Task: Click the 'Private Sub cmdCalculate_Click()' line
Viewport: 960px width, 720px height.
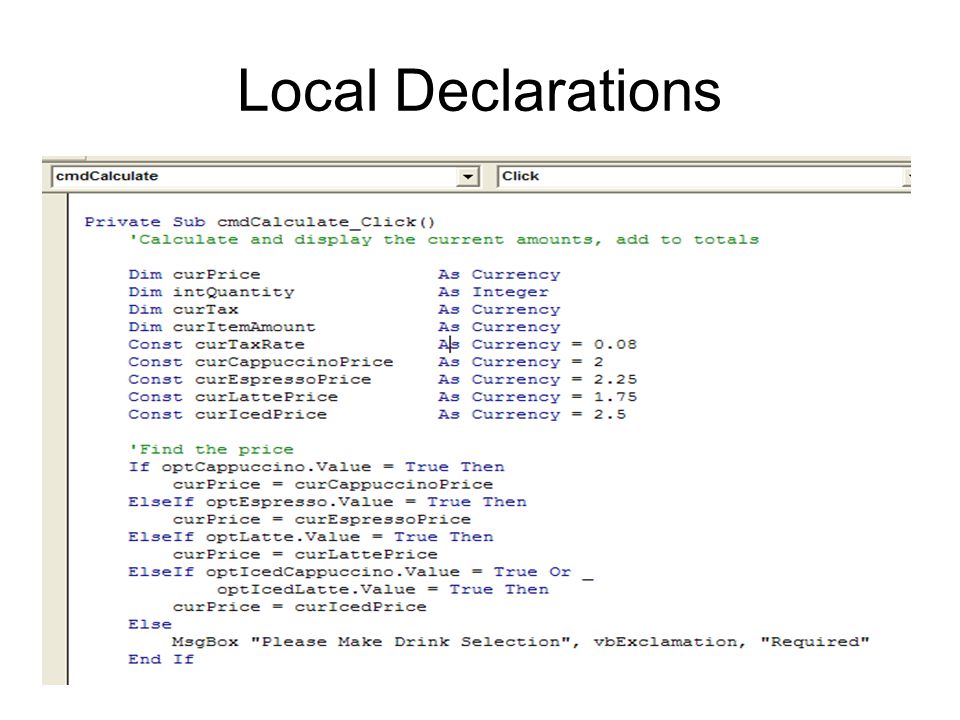Action: [260, 222]
